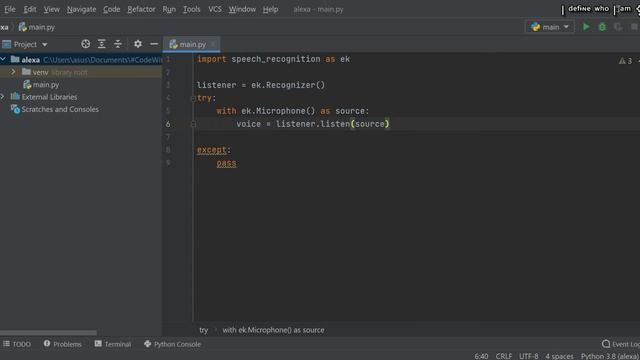The image size is (640, 360).
Task: Click the warnings indicator showing 3
Action: click(626, 61)
